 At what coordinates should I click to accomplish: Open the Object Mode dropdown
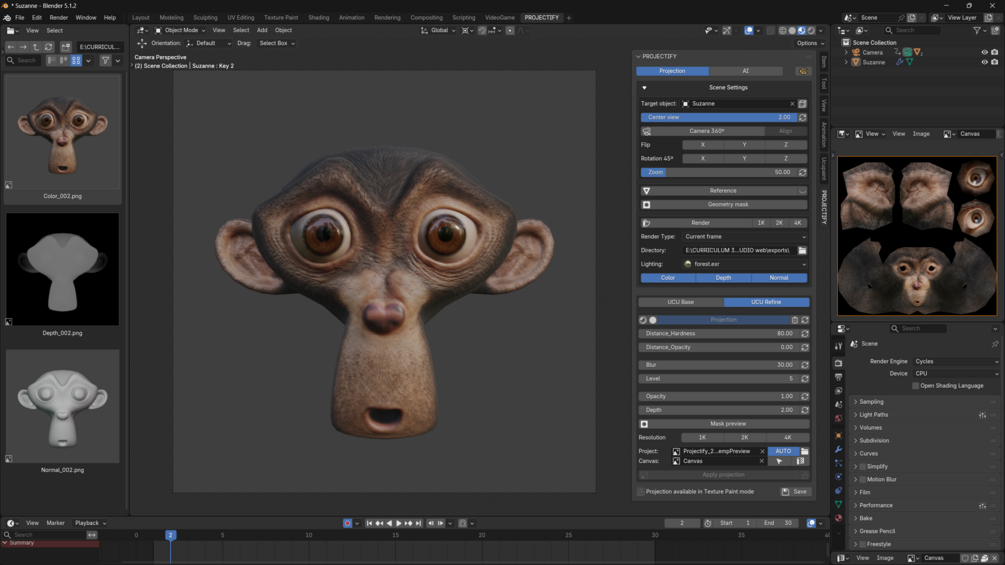coord(180,30)
